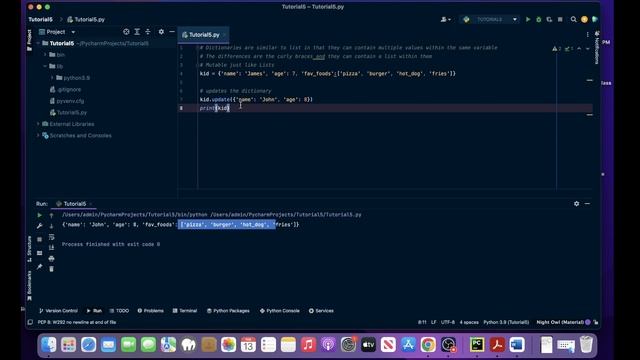Click the teal icon at the toolbar's far right
Image resolution: width=640 pixels, height=360 pixels.
pyautogui.click(x=595, y=19)
